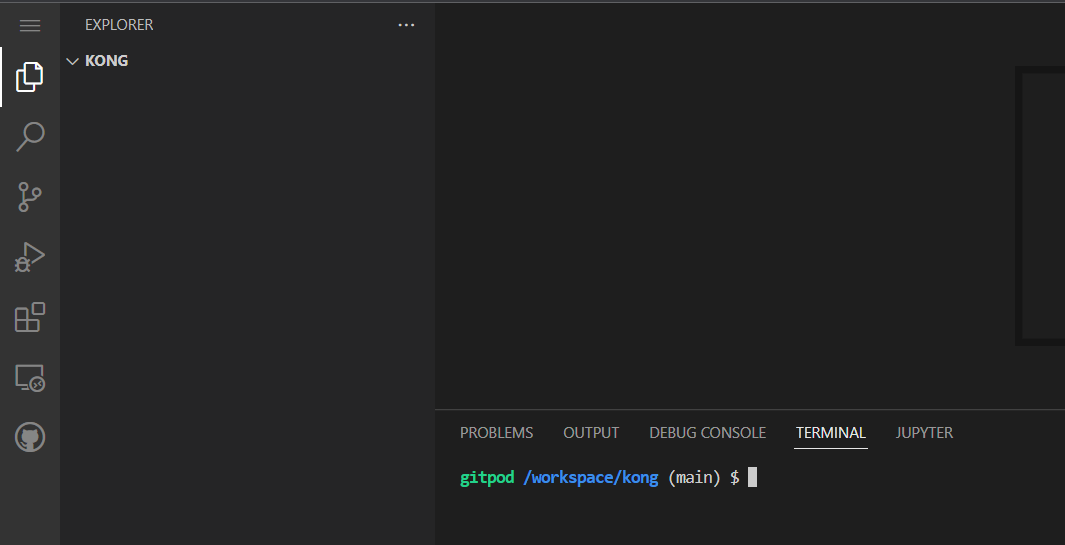
Task: Open the Remote Explorer view
Action: pos(30,377)
